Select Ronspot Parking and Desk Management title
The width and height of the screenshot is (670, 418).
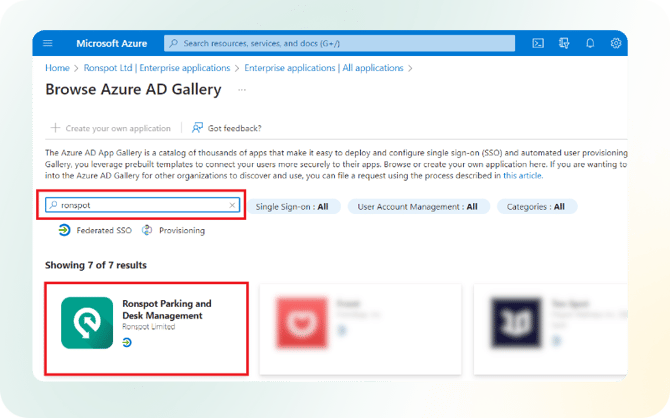pos(167,309)
